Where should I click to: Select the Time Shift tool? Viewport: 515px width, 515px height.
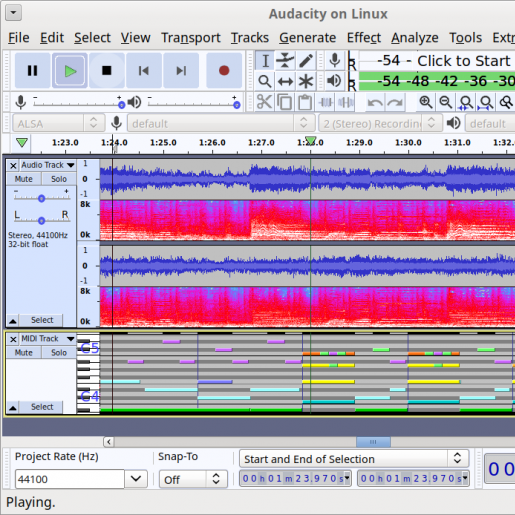285,81
